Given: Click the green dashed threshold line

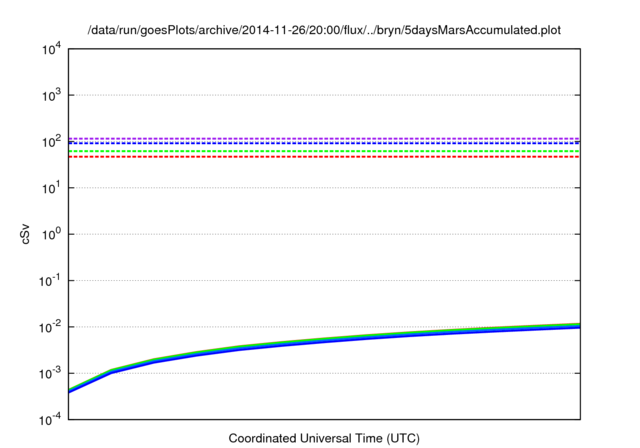Looking at the screenshot, I should click(324, 151).
